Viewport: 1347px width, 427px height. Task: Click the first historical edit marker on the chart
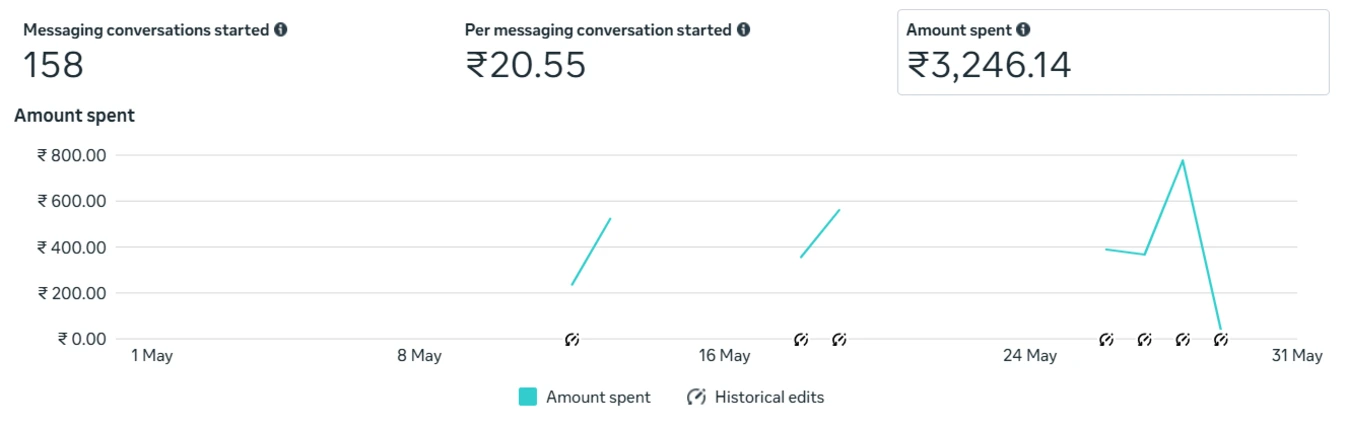pos(572,340)
